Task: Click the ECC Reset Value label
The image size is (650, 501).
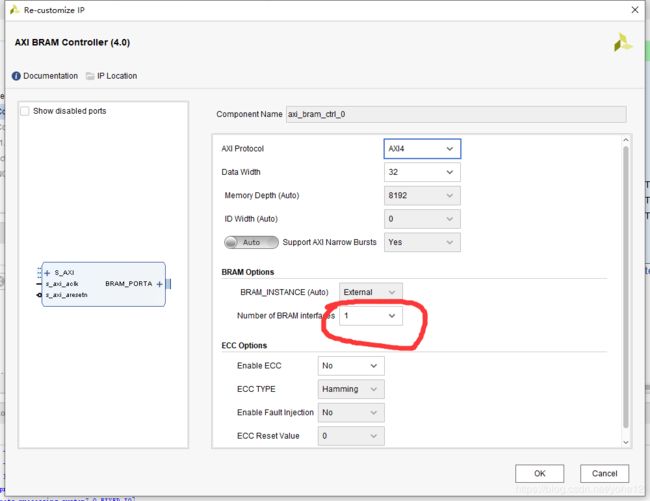Action: [x=268, y=436]
